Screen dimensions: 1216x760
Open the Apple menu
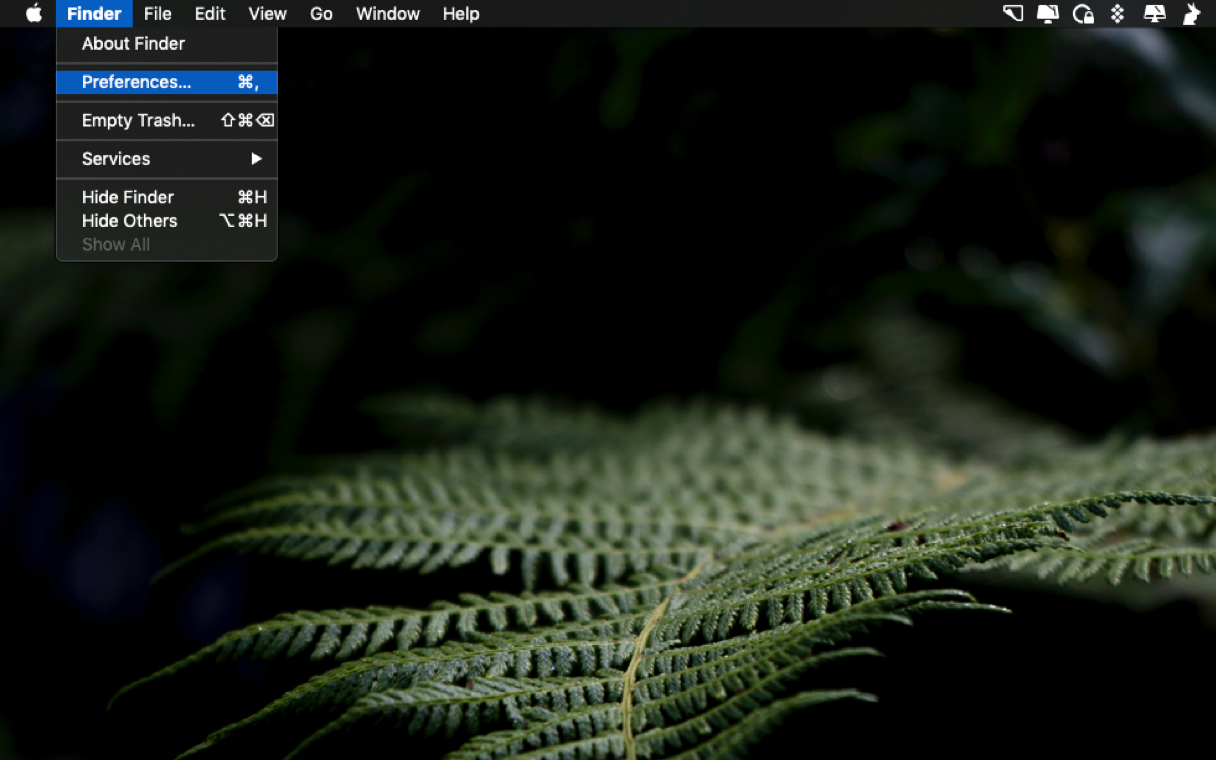(x=34, y=14)
